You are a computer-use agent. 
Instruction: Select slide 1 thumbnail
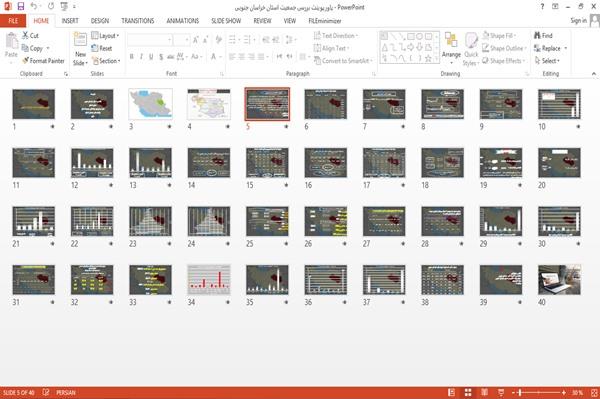click(34, 104)
